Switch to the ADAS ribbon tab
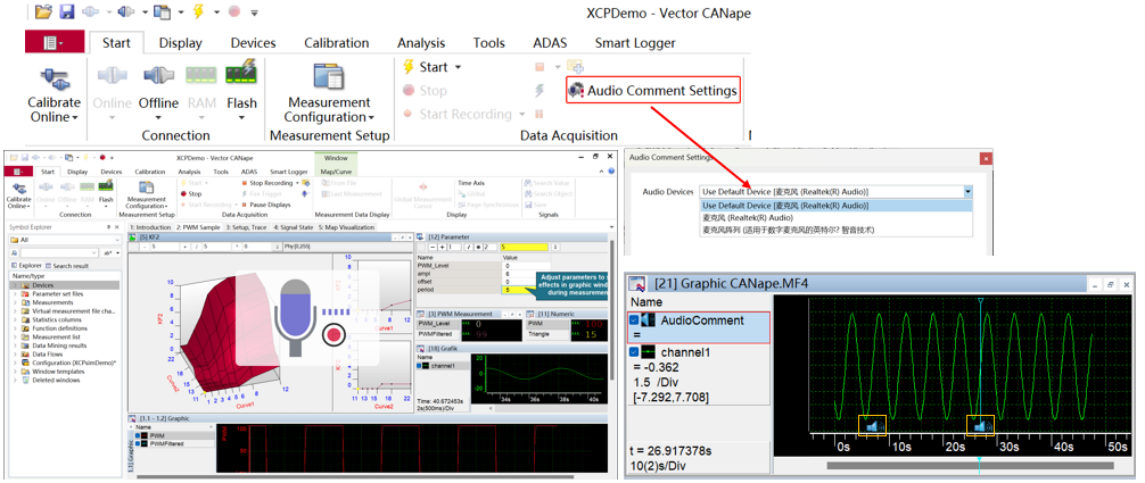 550,43
